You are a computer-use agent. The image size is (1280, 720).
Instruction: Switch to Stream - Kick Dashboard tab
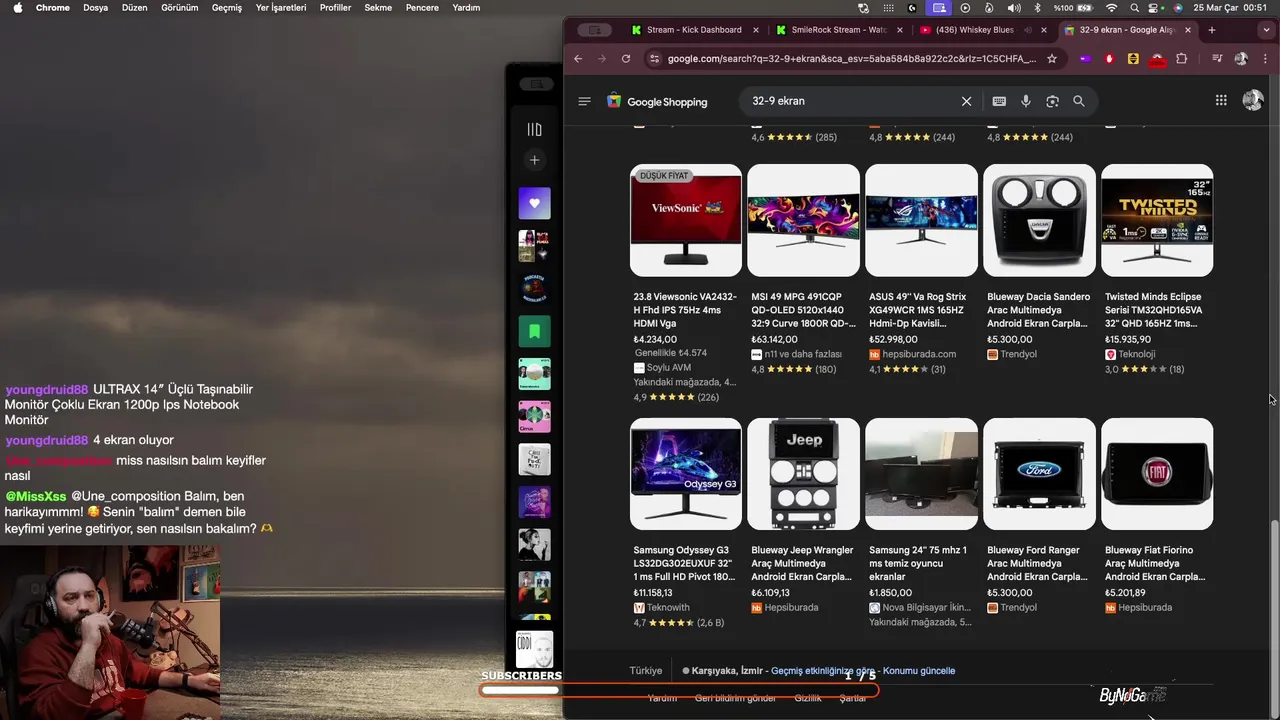point(694,30)
